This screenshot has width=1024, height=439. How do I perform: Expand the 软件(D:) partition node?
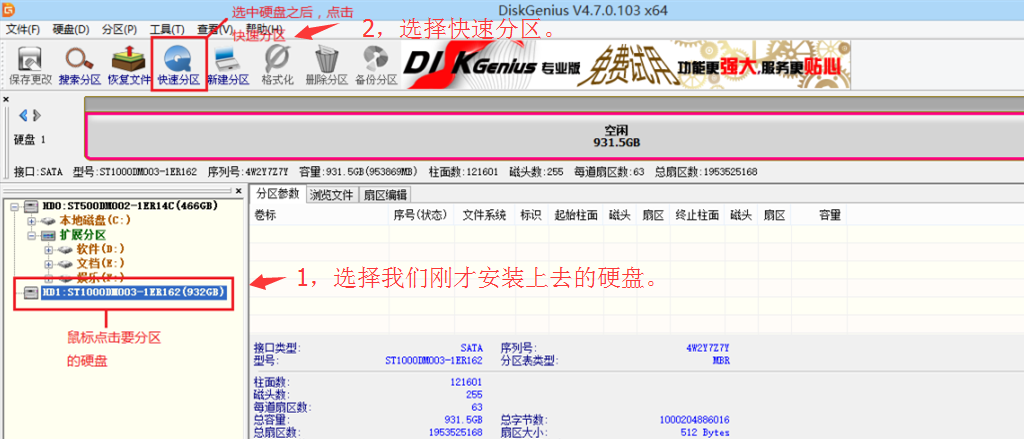[x=49, y=249]
